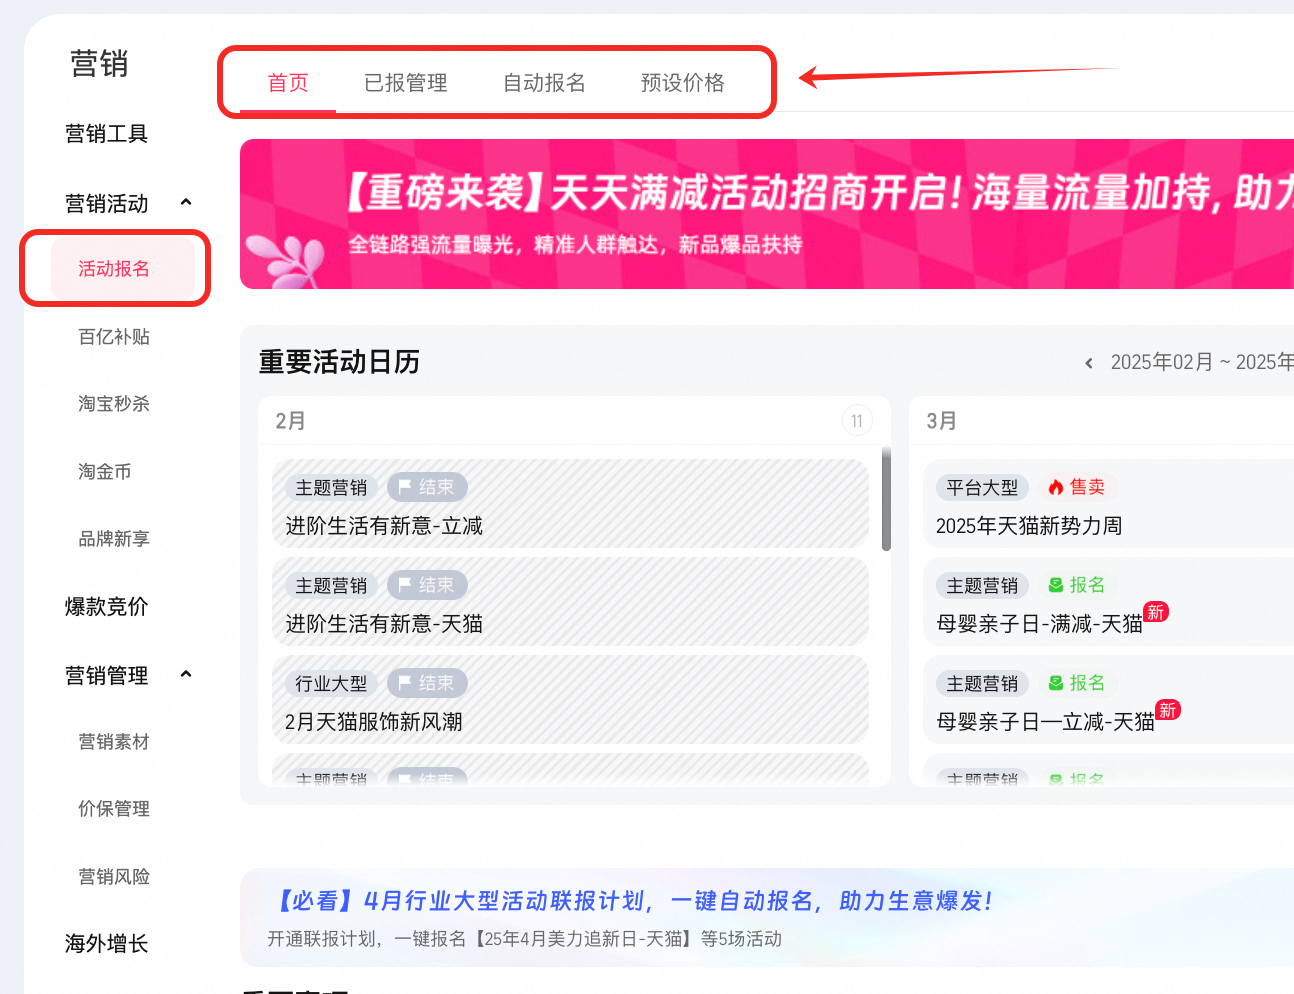The width and height of the screenshot is (1294, 994).
Task: Open 淘宝秒杀 in the sidebar
Action: [x=114, y=404]
